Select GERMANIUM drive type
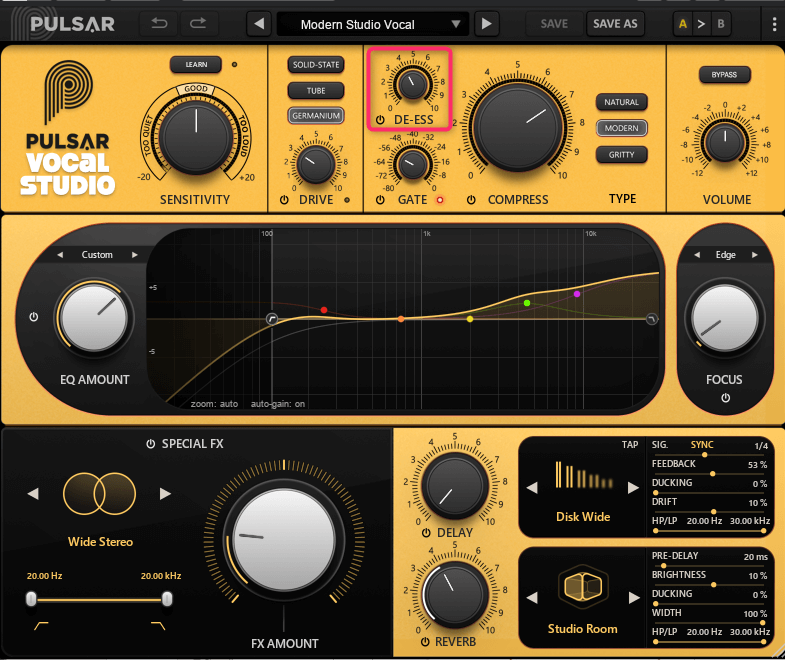Screen dimensions: 785x660 click(316, 116)
